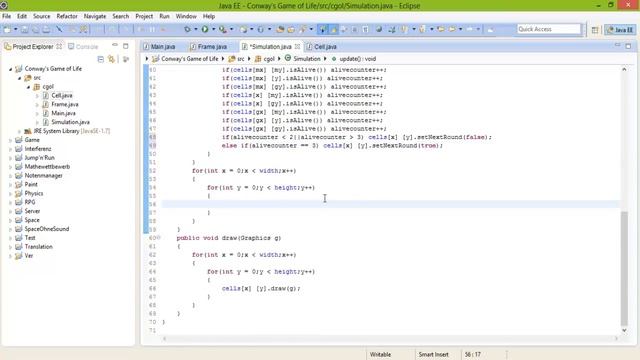The width and height of the screenshot is (640, 360).
Task: Expand JRE System Library node
Action: (x=20, y=131)
